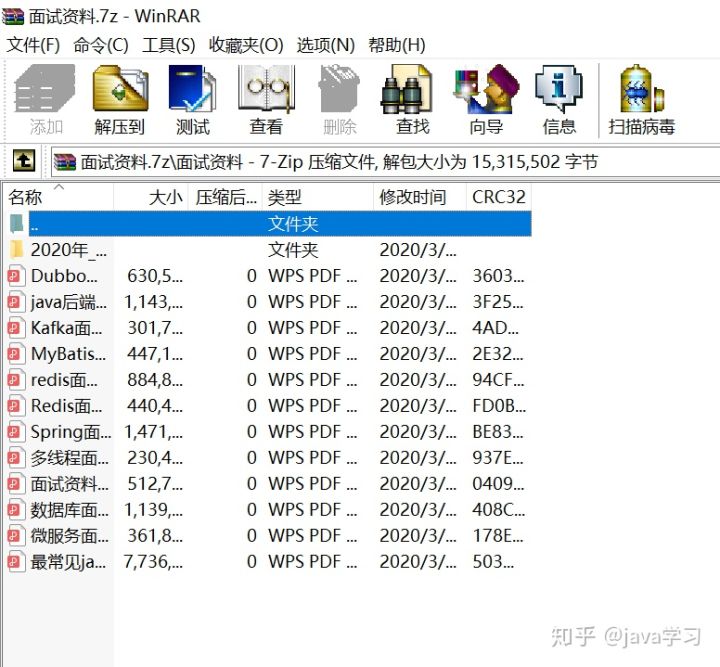The width and height of the screenshot is (720, 667).
Task: Open the Find (查找) binoculars tool
Action: (407, 88)
